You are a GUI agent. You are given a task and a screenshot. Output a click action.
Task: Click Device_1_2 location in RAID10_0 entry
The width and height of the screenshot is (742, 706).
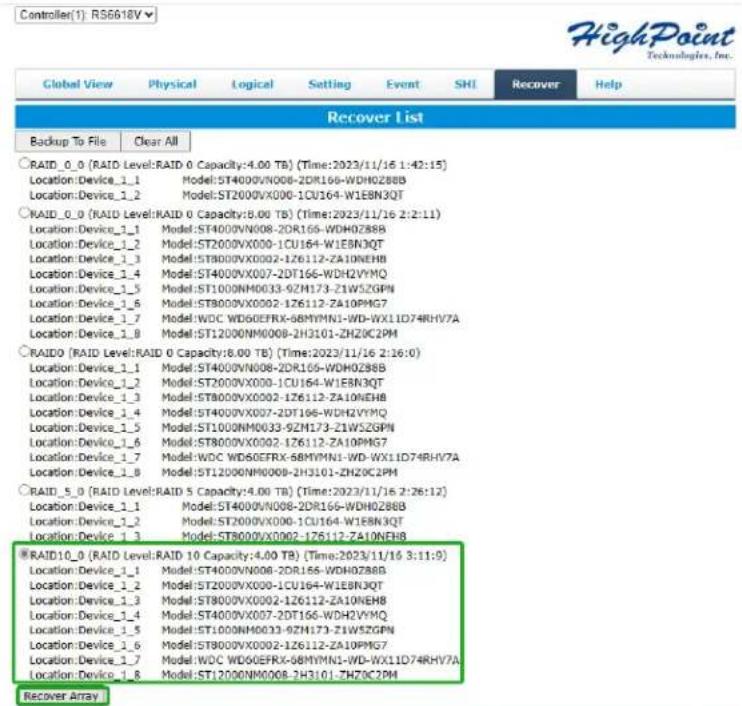pyautogui.click(x=85, y=585)
